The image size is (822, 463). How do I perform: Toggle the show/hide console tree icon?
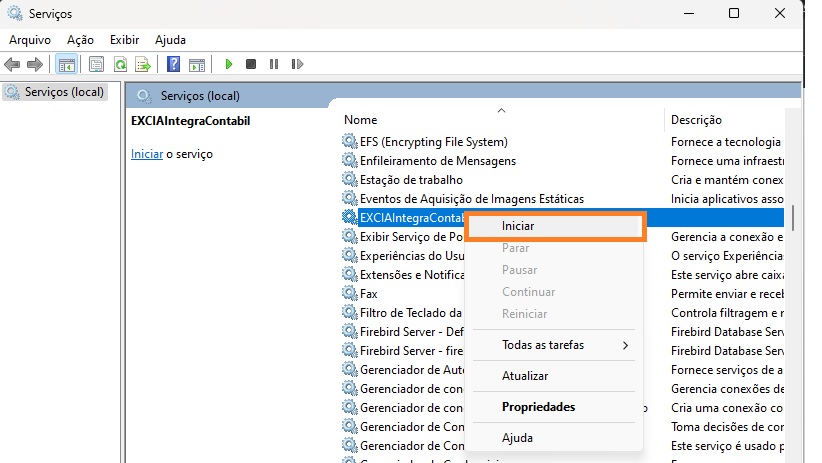coord(66,64)
